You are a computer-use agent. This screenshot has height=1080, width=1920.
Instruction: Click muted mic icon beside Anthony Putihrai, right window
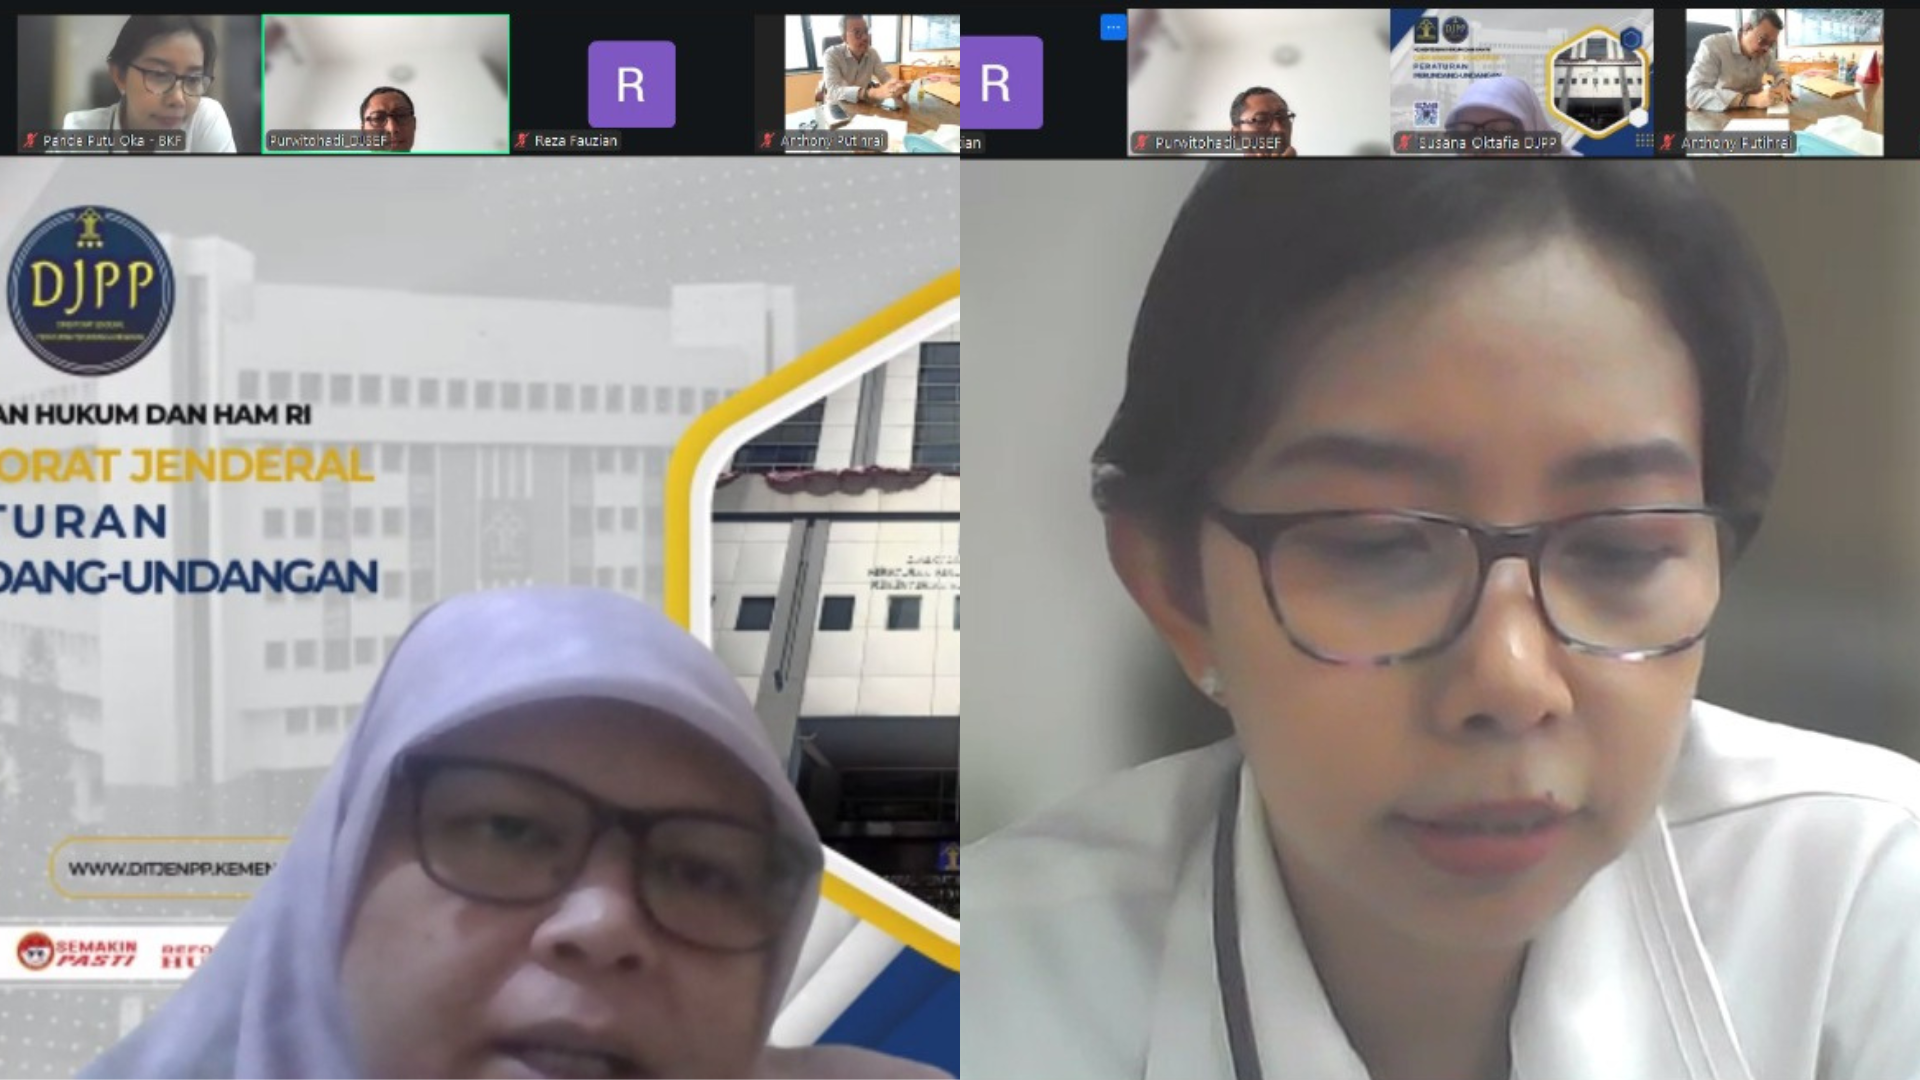tap(1668, 143)
